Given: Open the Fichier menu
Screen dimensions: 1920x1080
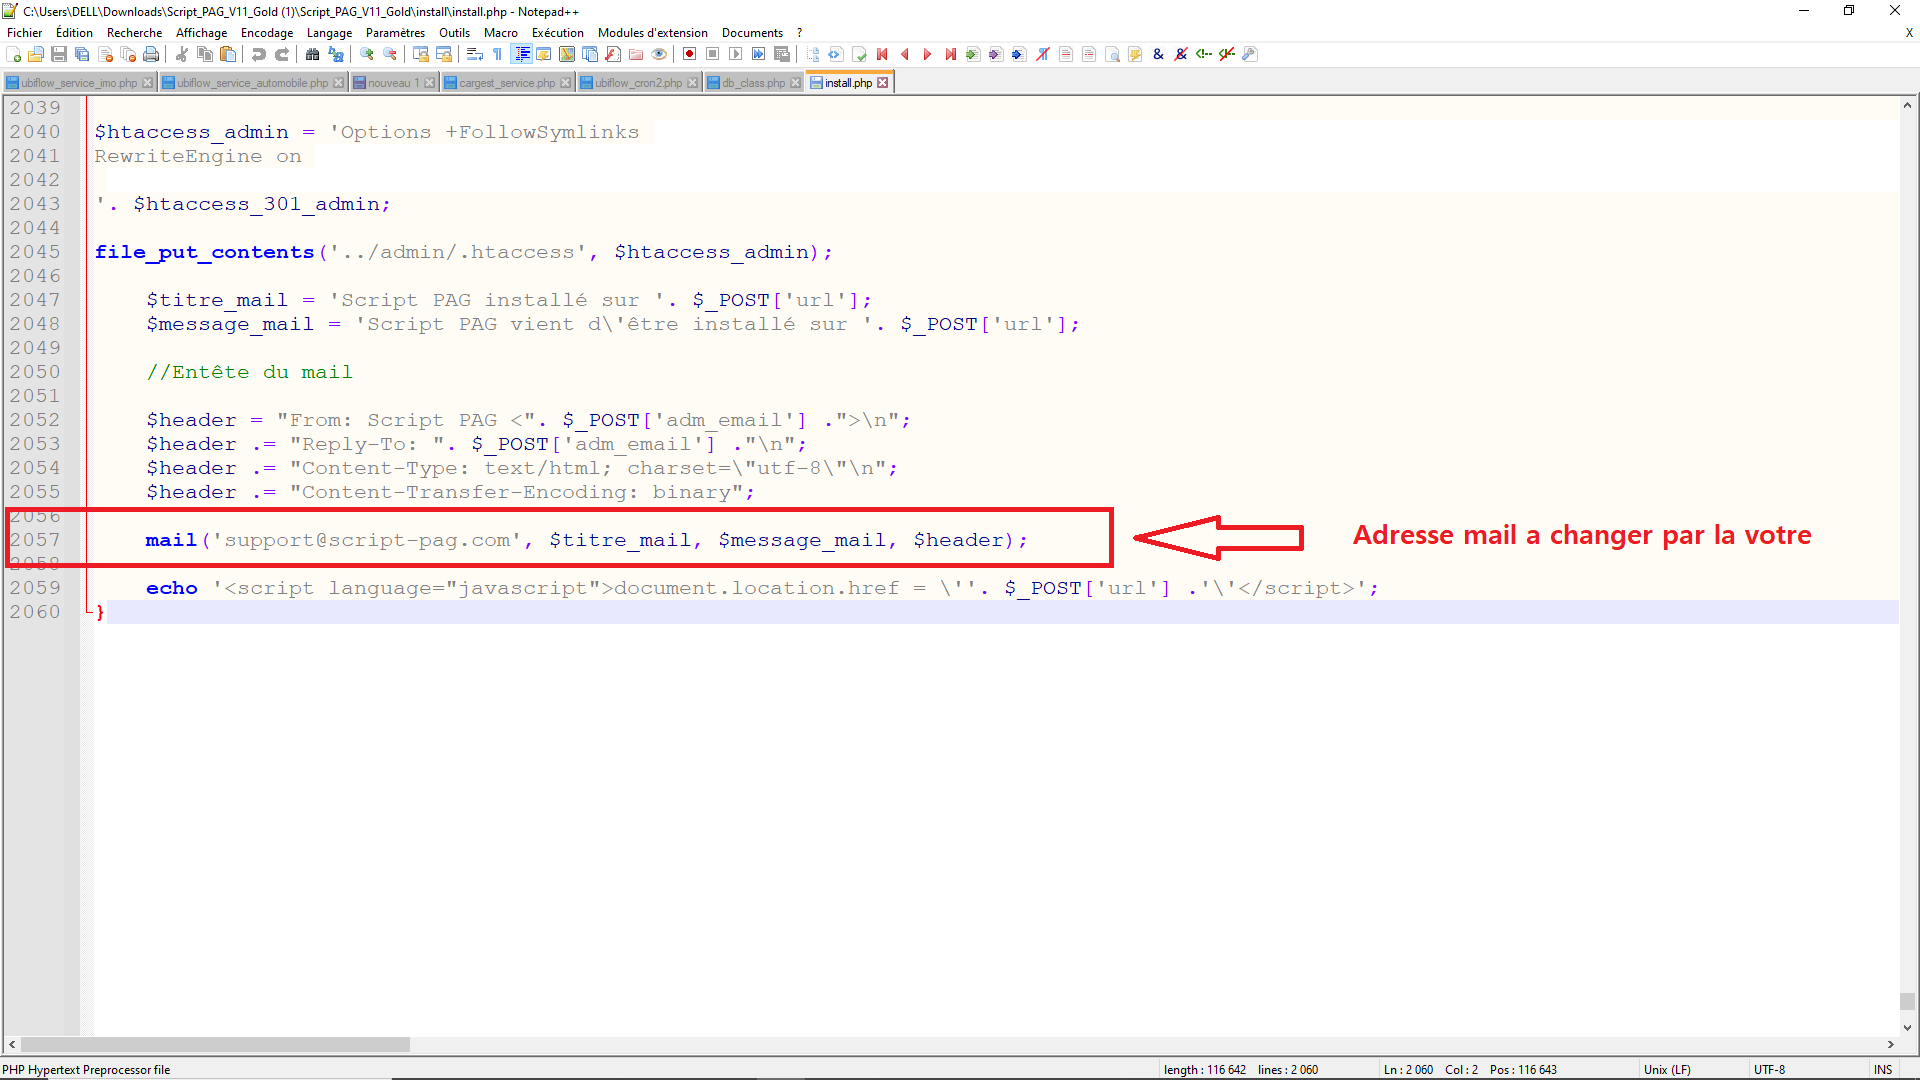Looking at the screenshot, I should tap(25, 33).
